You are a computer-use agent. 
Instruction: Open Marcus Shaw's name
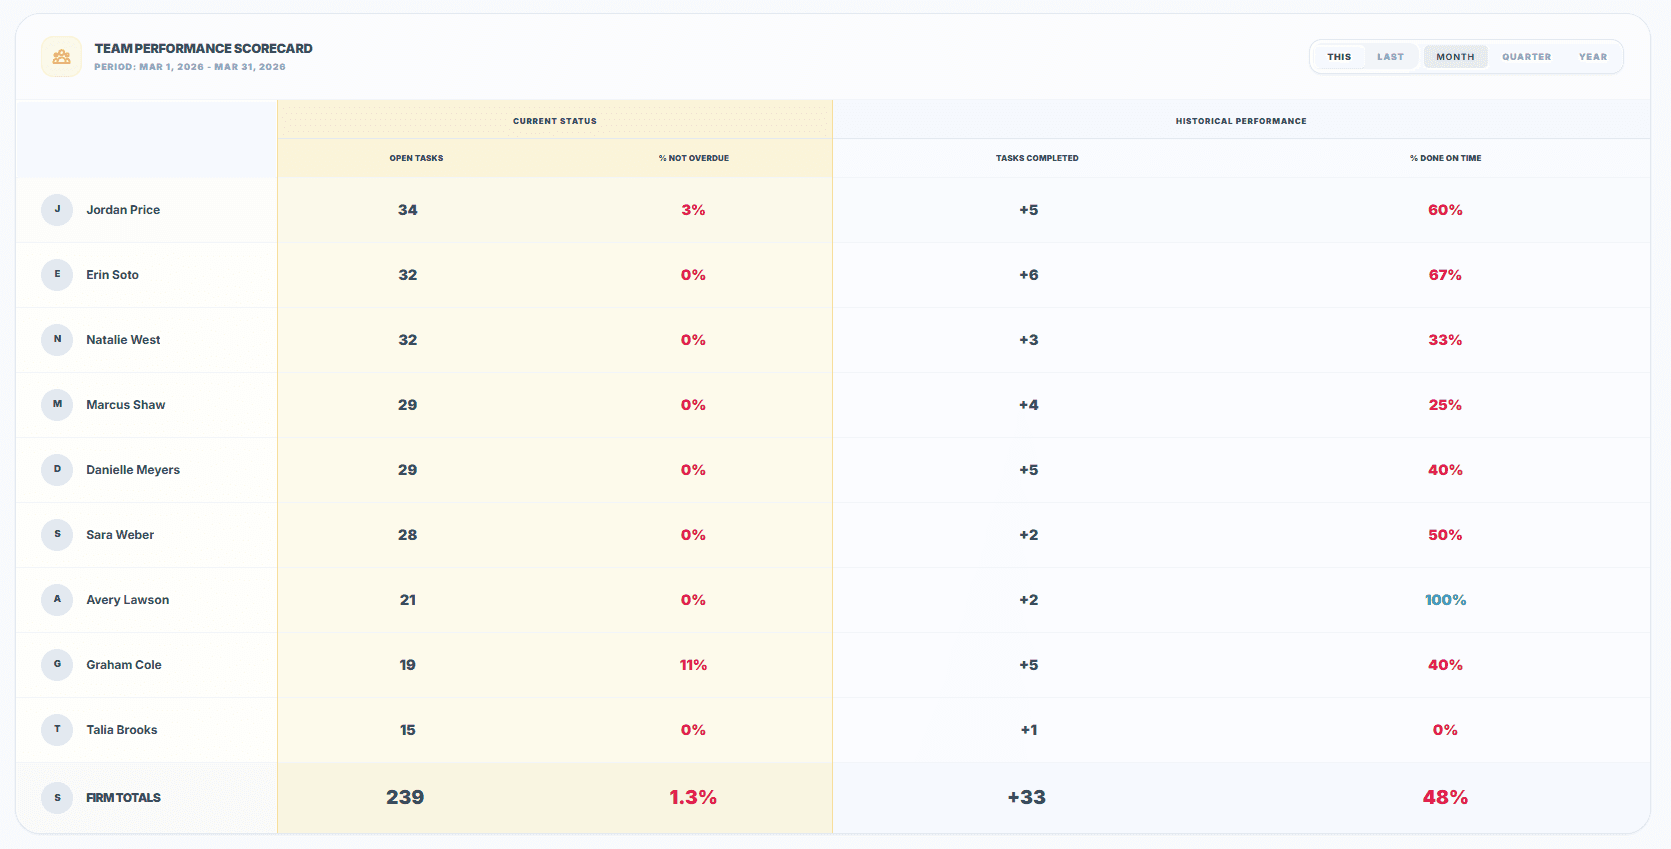[126, 405]
